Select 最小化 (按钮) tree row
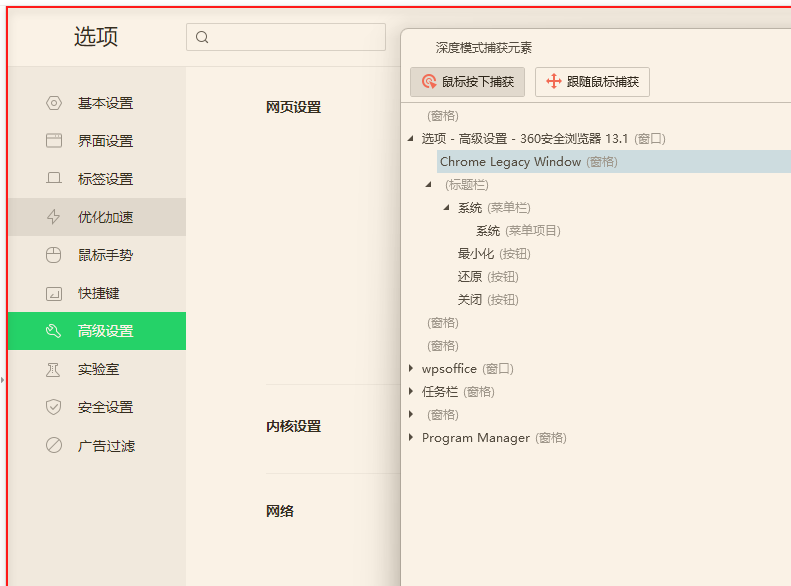The height and width of the screenshot is (586, 791). tap(494, 254)
